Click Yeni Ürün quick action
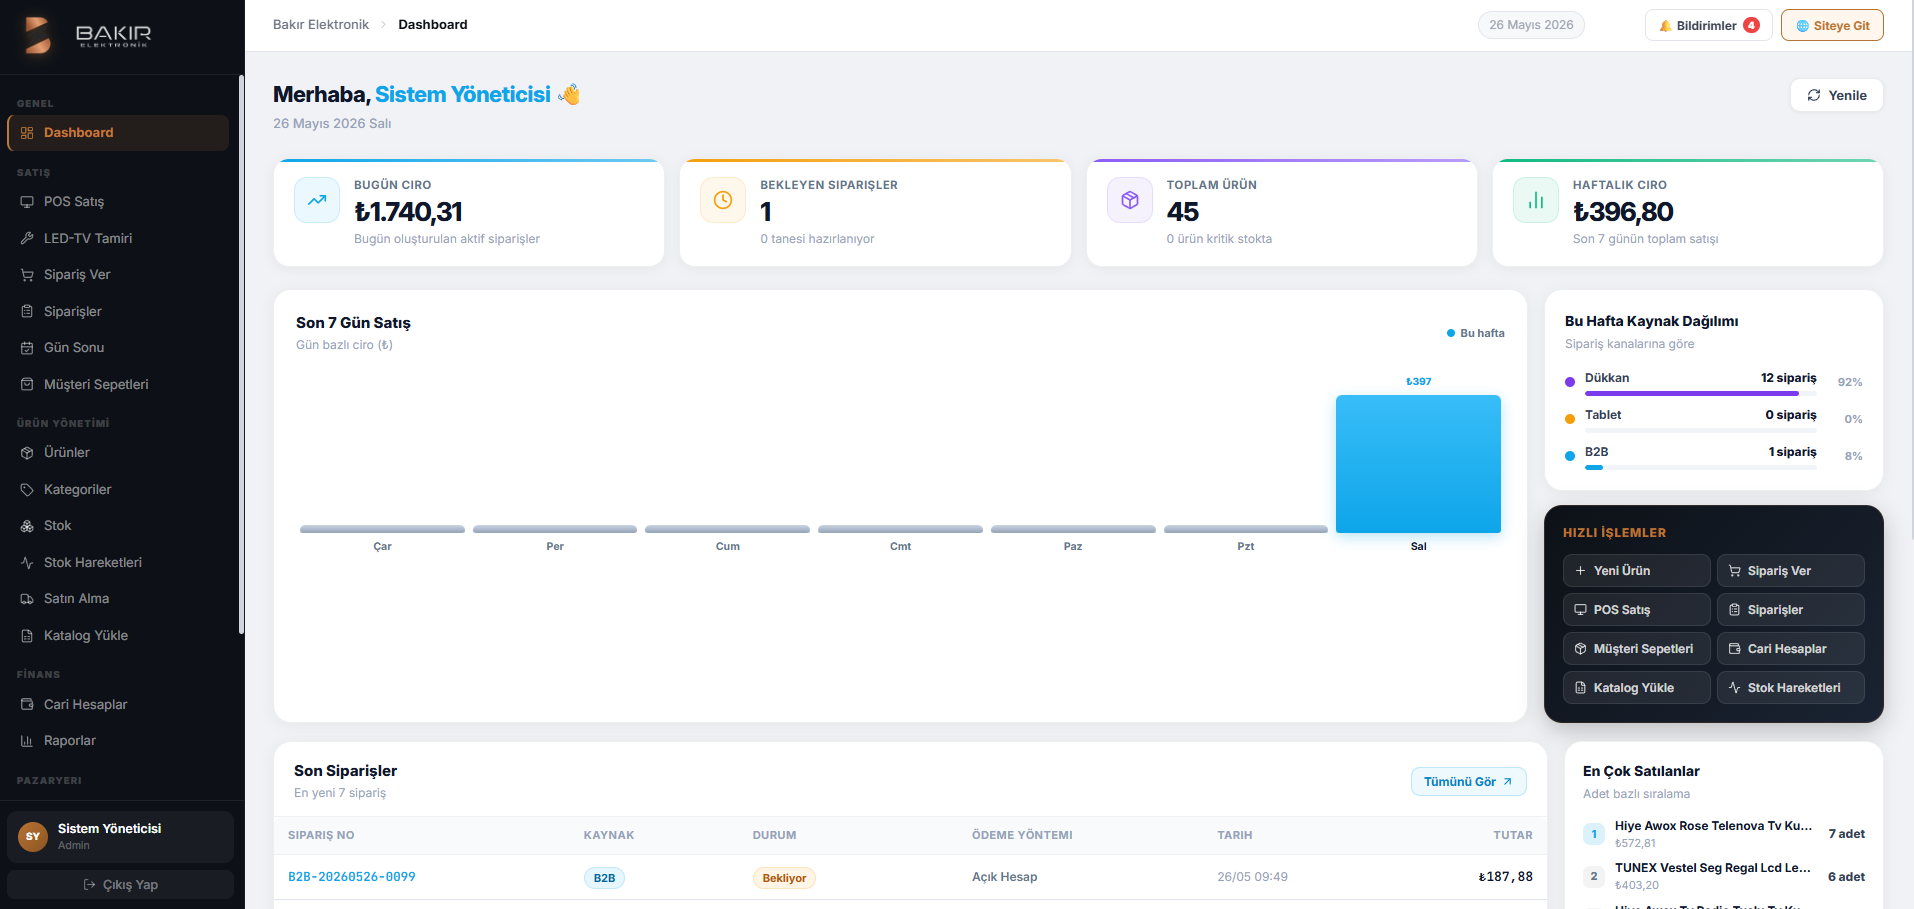This screenshot has height=909, width=1914. 1636,571
